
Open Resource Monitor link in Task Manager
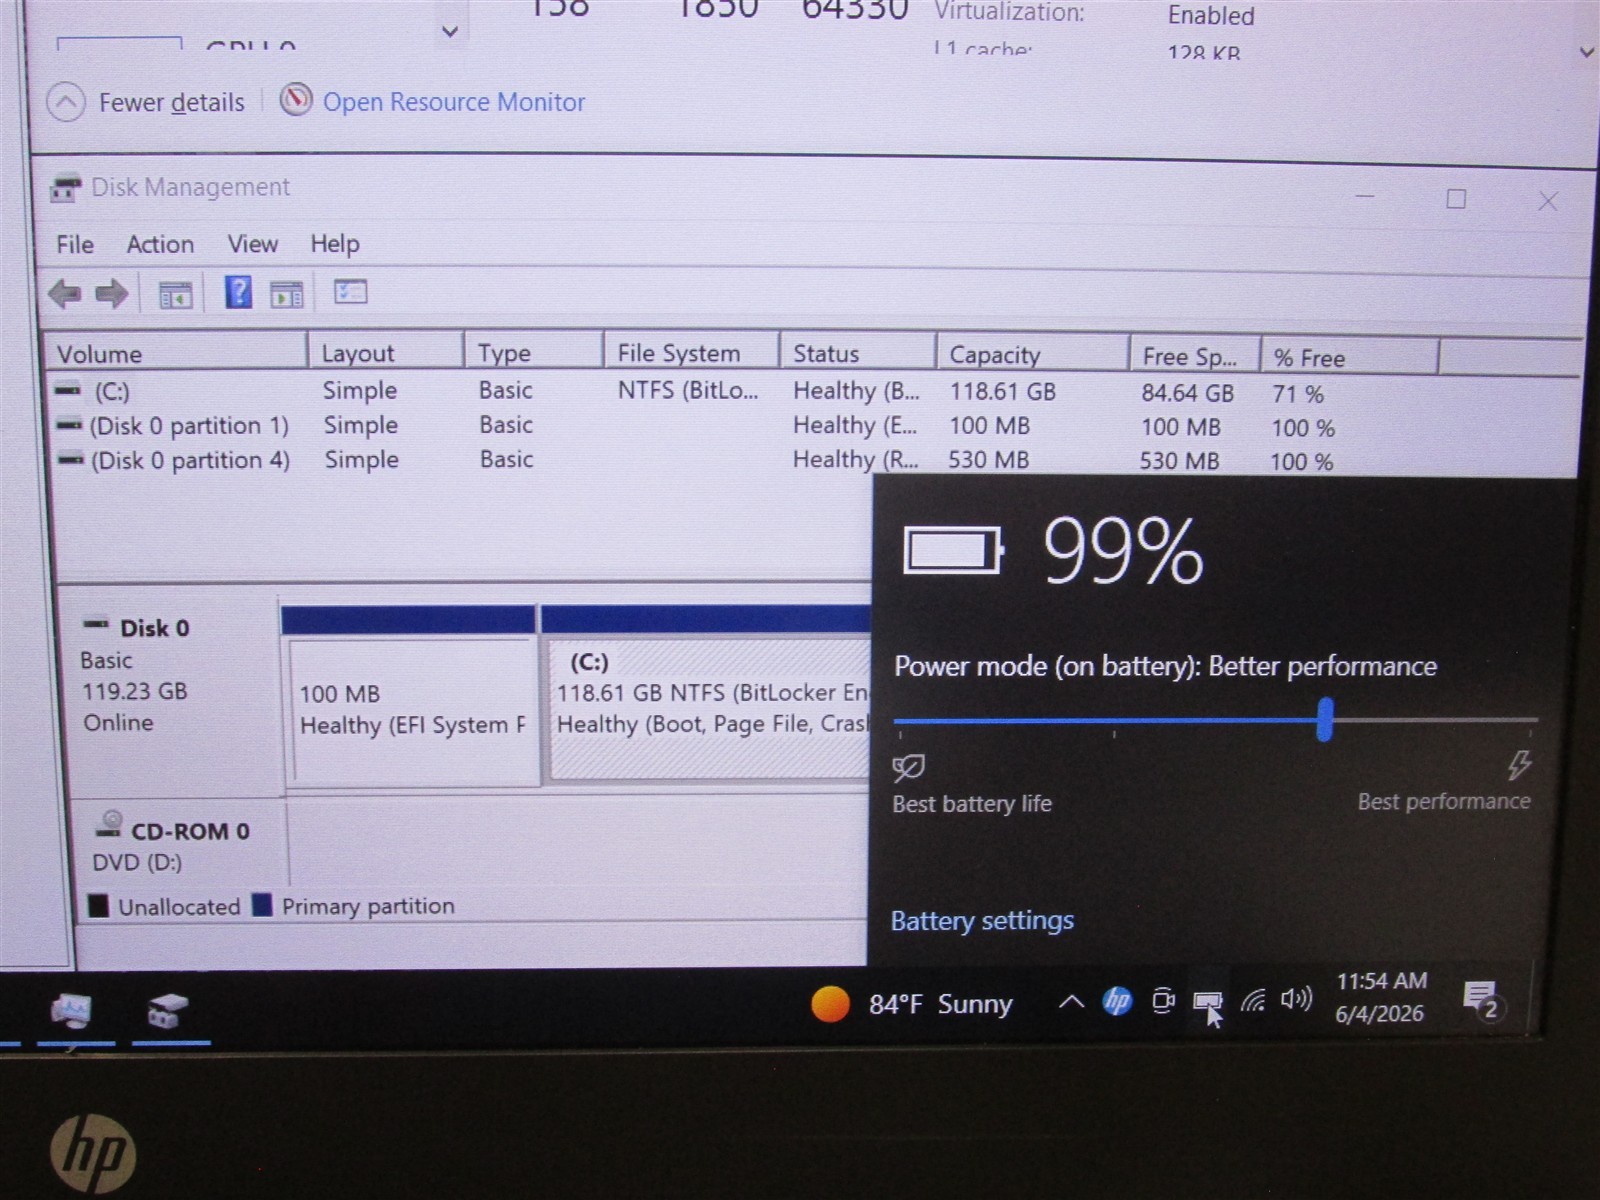click(x=454, y=102)
